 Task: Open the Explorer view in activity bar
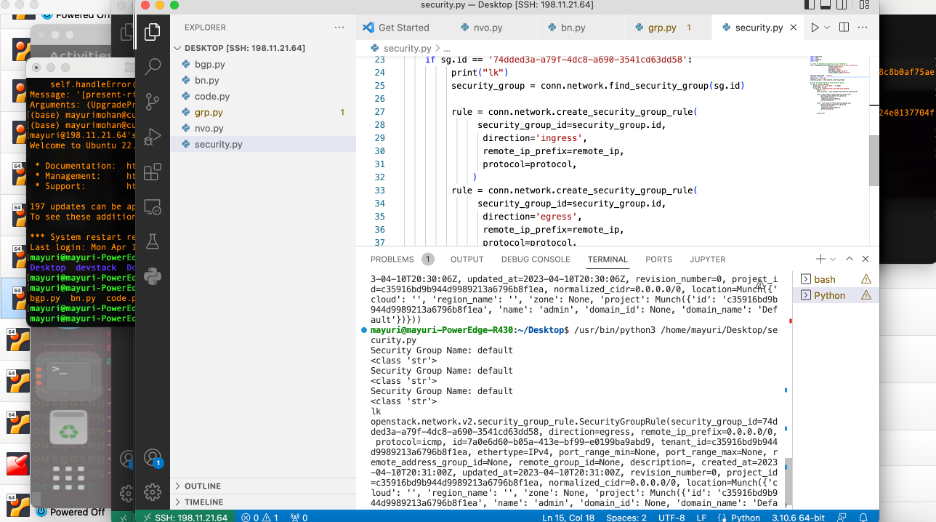pyautogui.click(x=152, y=31)
